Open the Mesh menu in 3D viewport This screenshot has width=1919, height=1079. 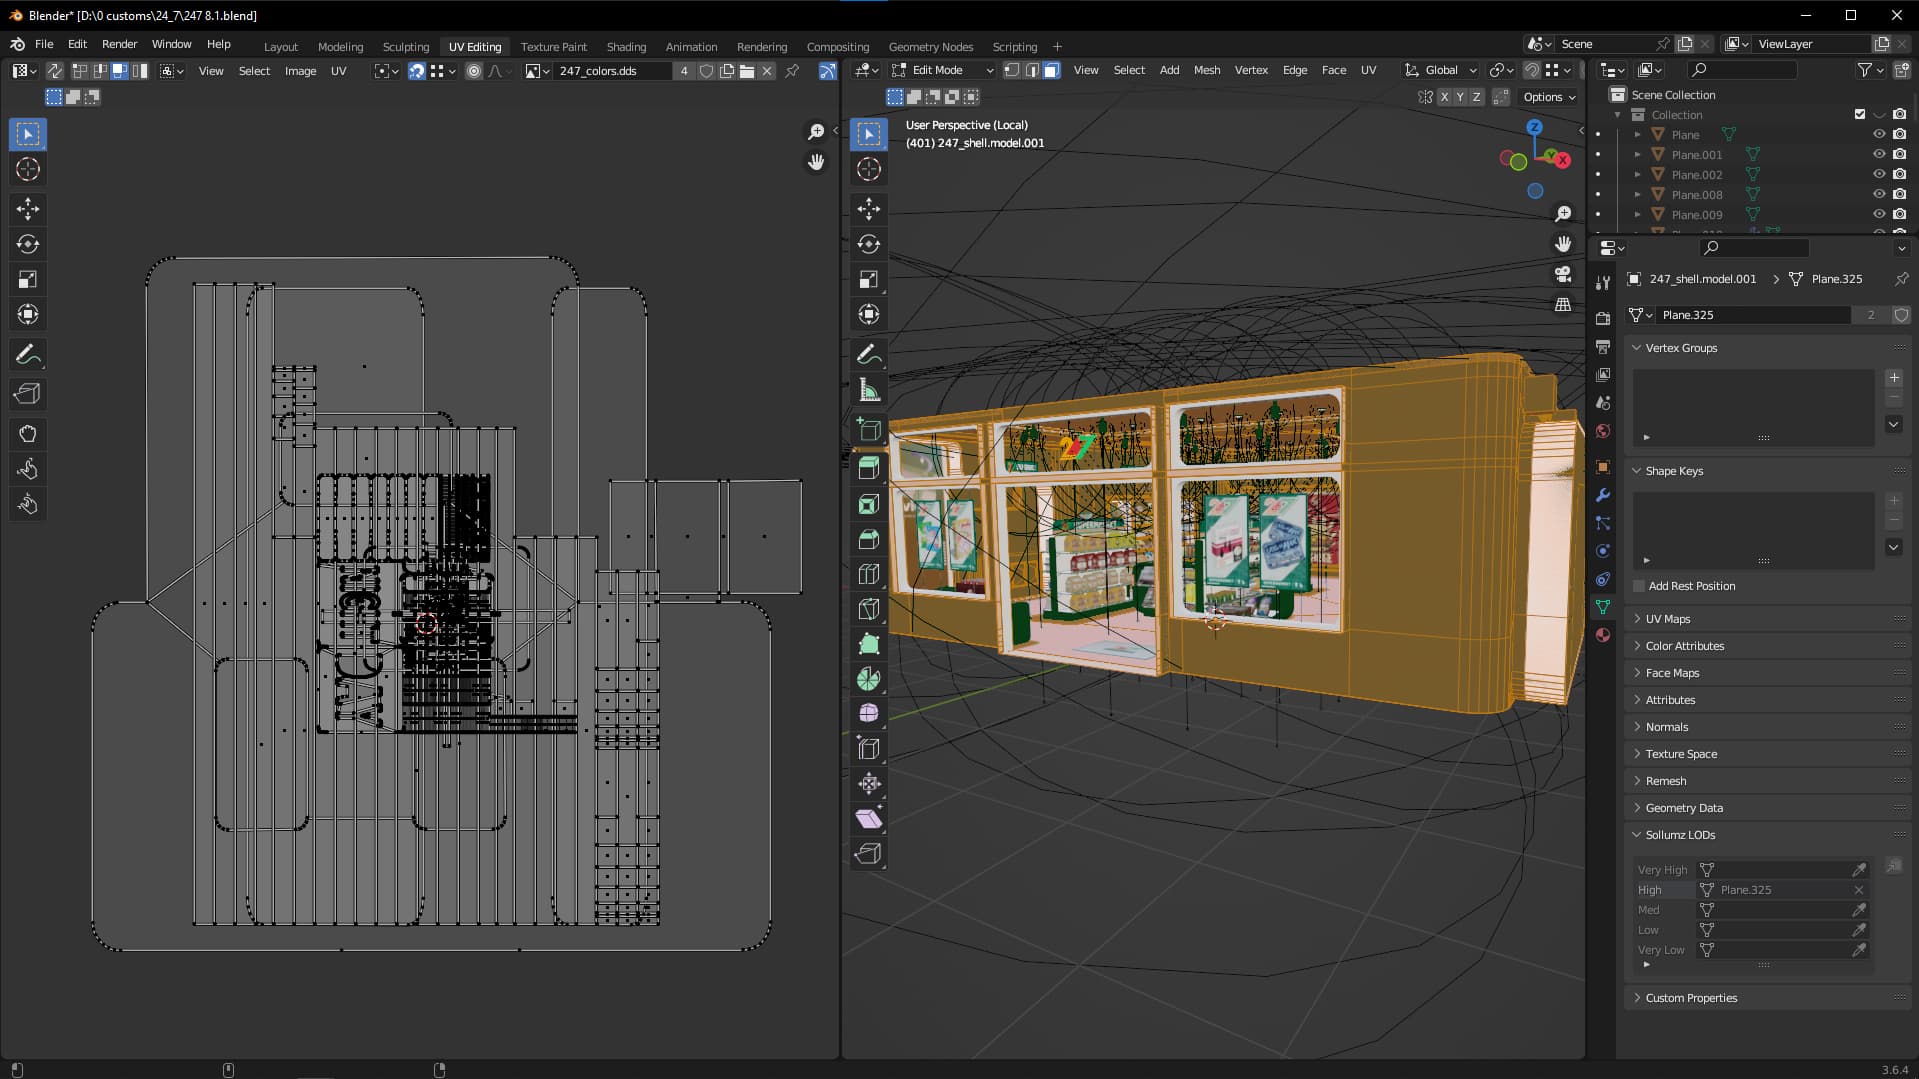(1206, 70)
